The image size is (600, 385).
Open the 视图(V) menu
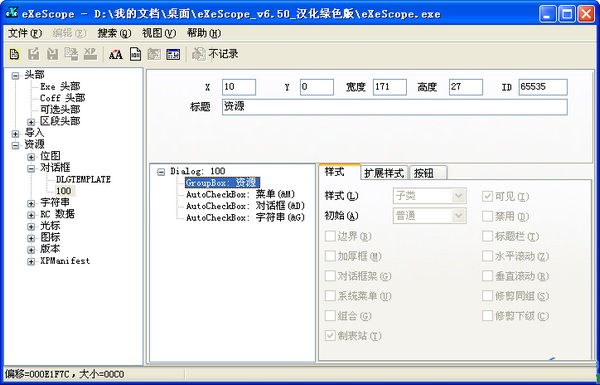coord(159,33)
